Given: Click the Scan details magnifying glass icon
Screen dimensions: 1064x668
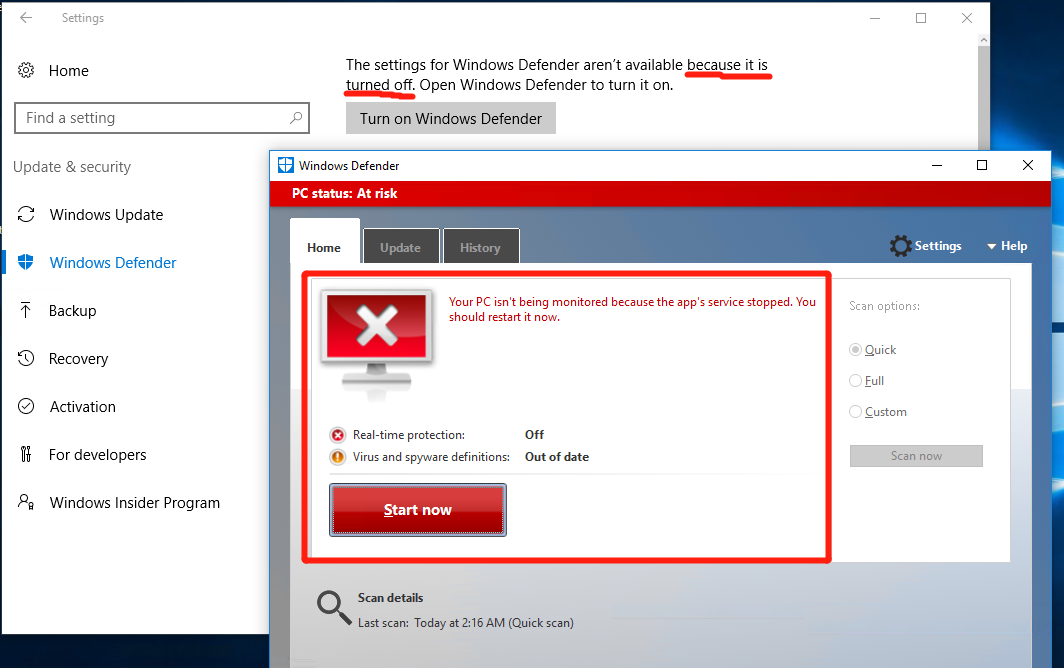Looking at the screenshot, I should 333,608.
